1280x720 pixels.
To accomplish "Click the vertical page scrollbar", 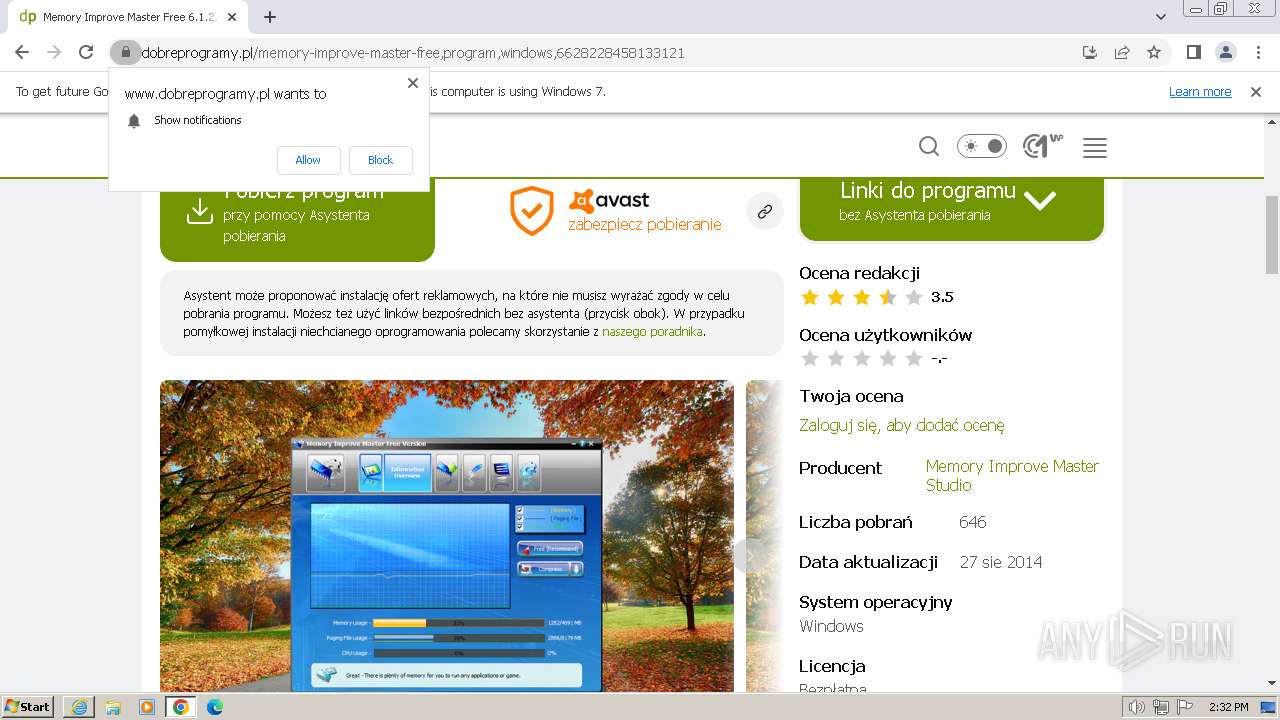I will click(1272, 235).
